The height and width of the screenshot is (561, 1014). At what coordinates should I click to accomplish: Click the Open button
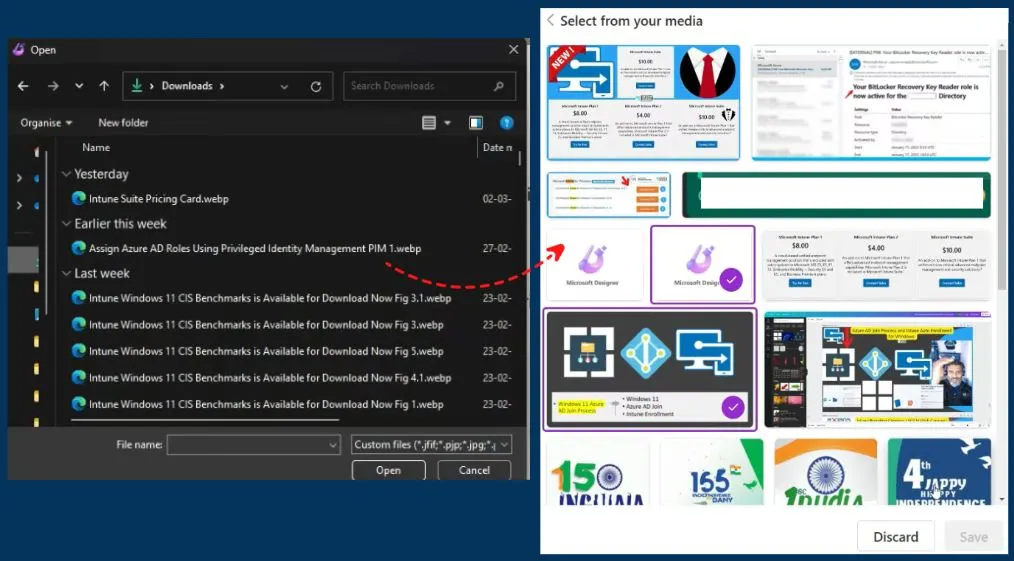[x=388, y=470]
